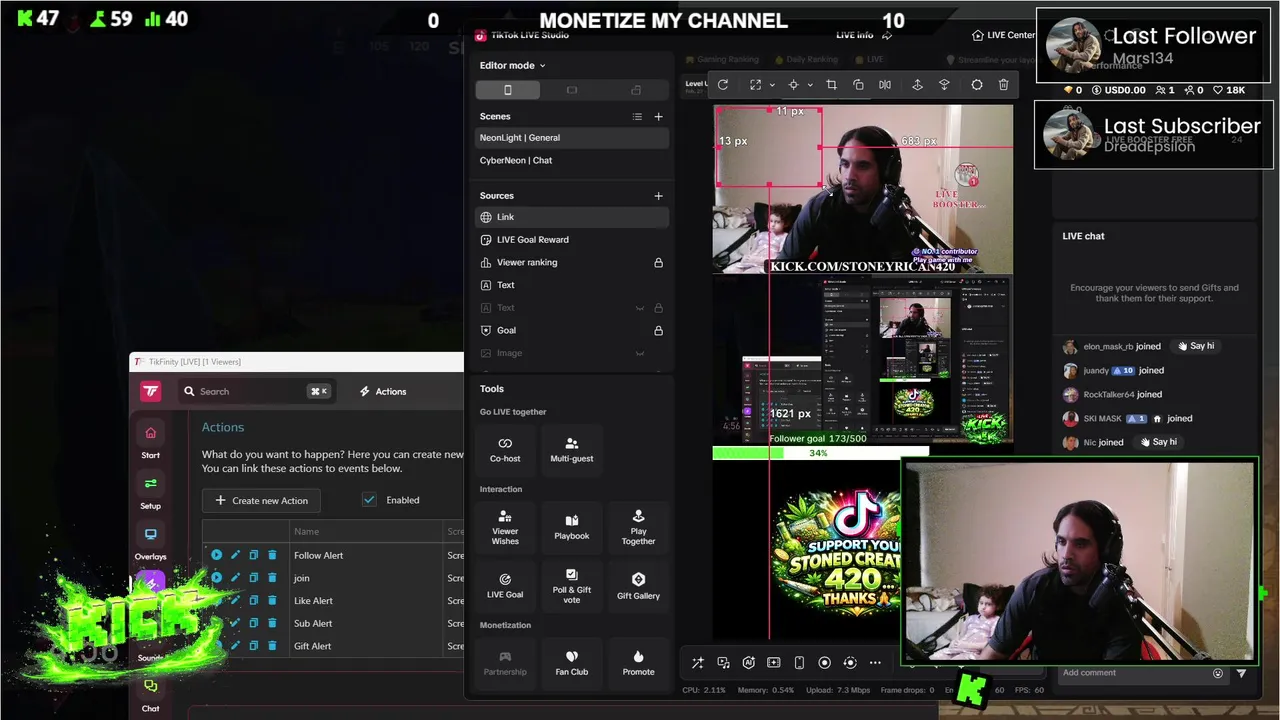This screenshot has height=720, width=1280.
Task: Open TikFinity Setup sidebar item
Action: [x=150, y=493]
